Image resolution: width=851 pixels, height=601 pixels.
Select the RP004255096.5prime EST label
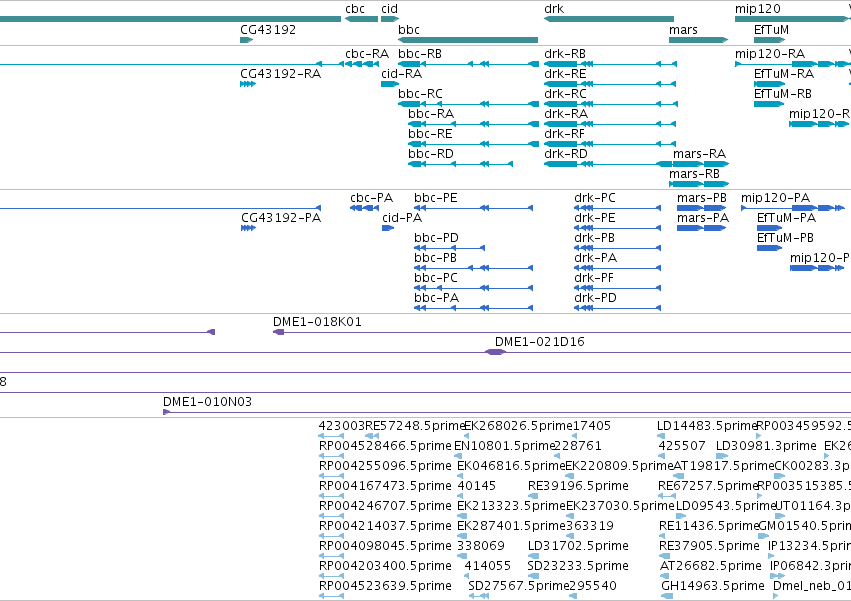385,466
